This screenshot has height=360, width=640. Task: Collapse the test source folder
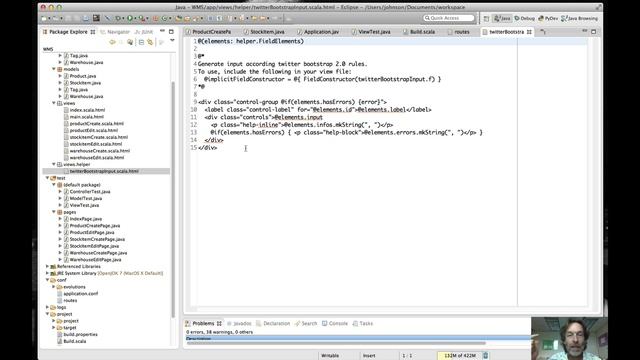[47, 178]
